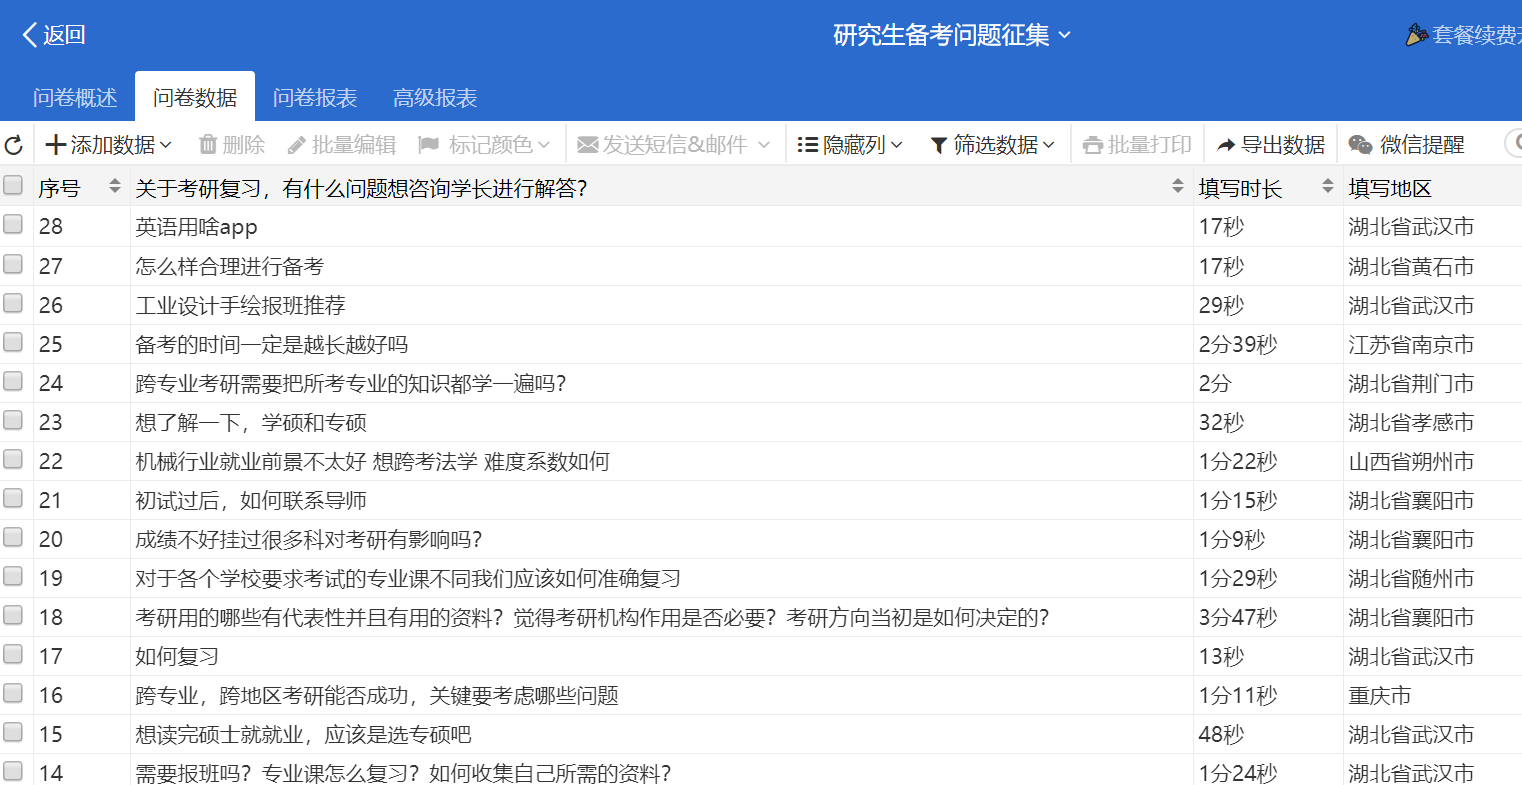Open the 发送短信&邮件 dropdown
Image resolution: width=1522 pixels, height=785 pixels.
point(673,145)
